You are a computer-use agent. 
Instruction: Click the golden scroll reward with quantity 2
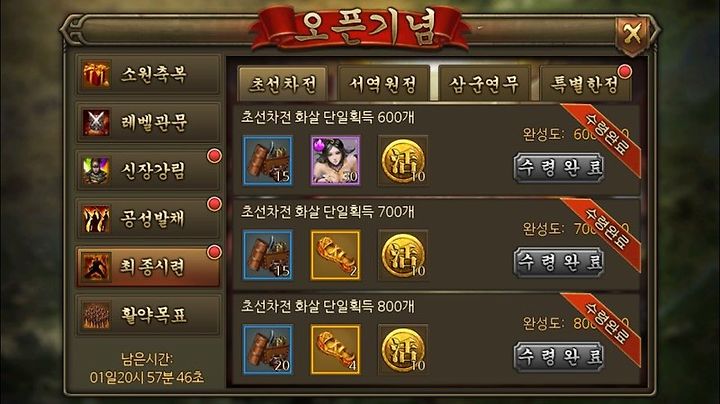pos(335,255)
